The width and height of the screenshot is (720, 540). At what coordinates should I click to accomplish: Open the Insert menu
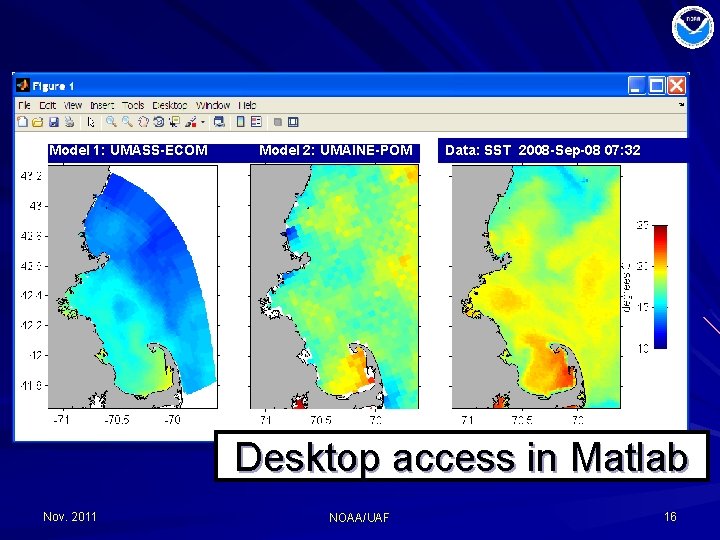(x=102, y=105)
